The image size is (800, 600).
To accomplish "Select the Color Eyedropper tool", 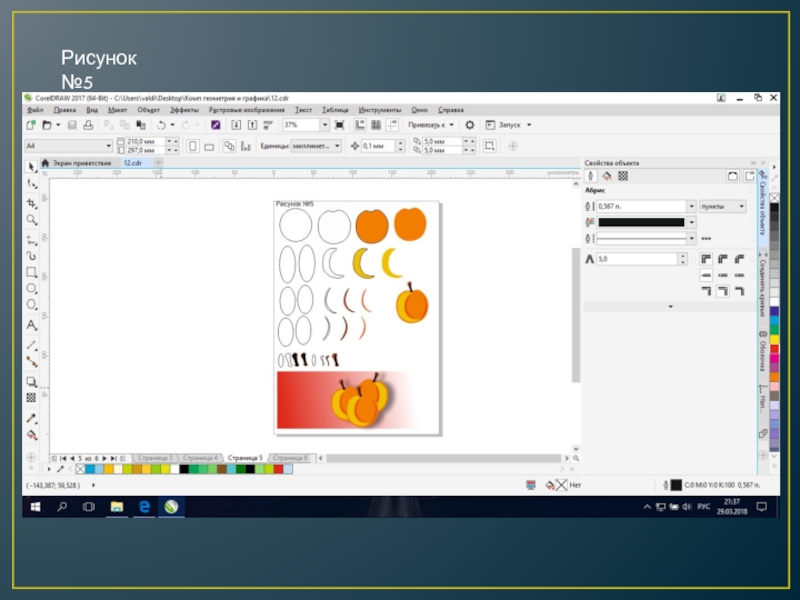I will [x=32, y=418].
